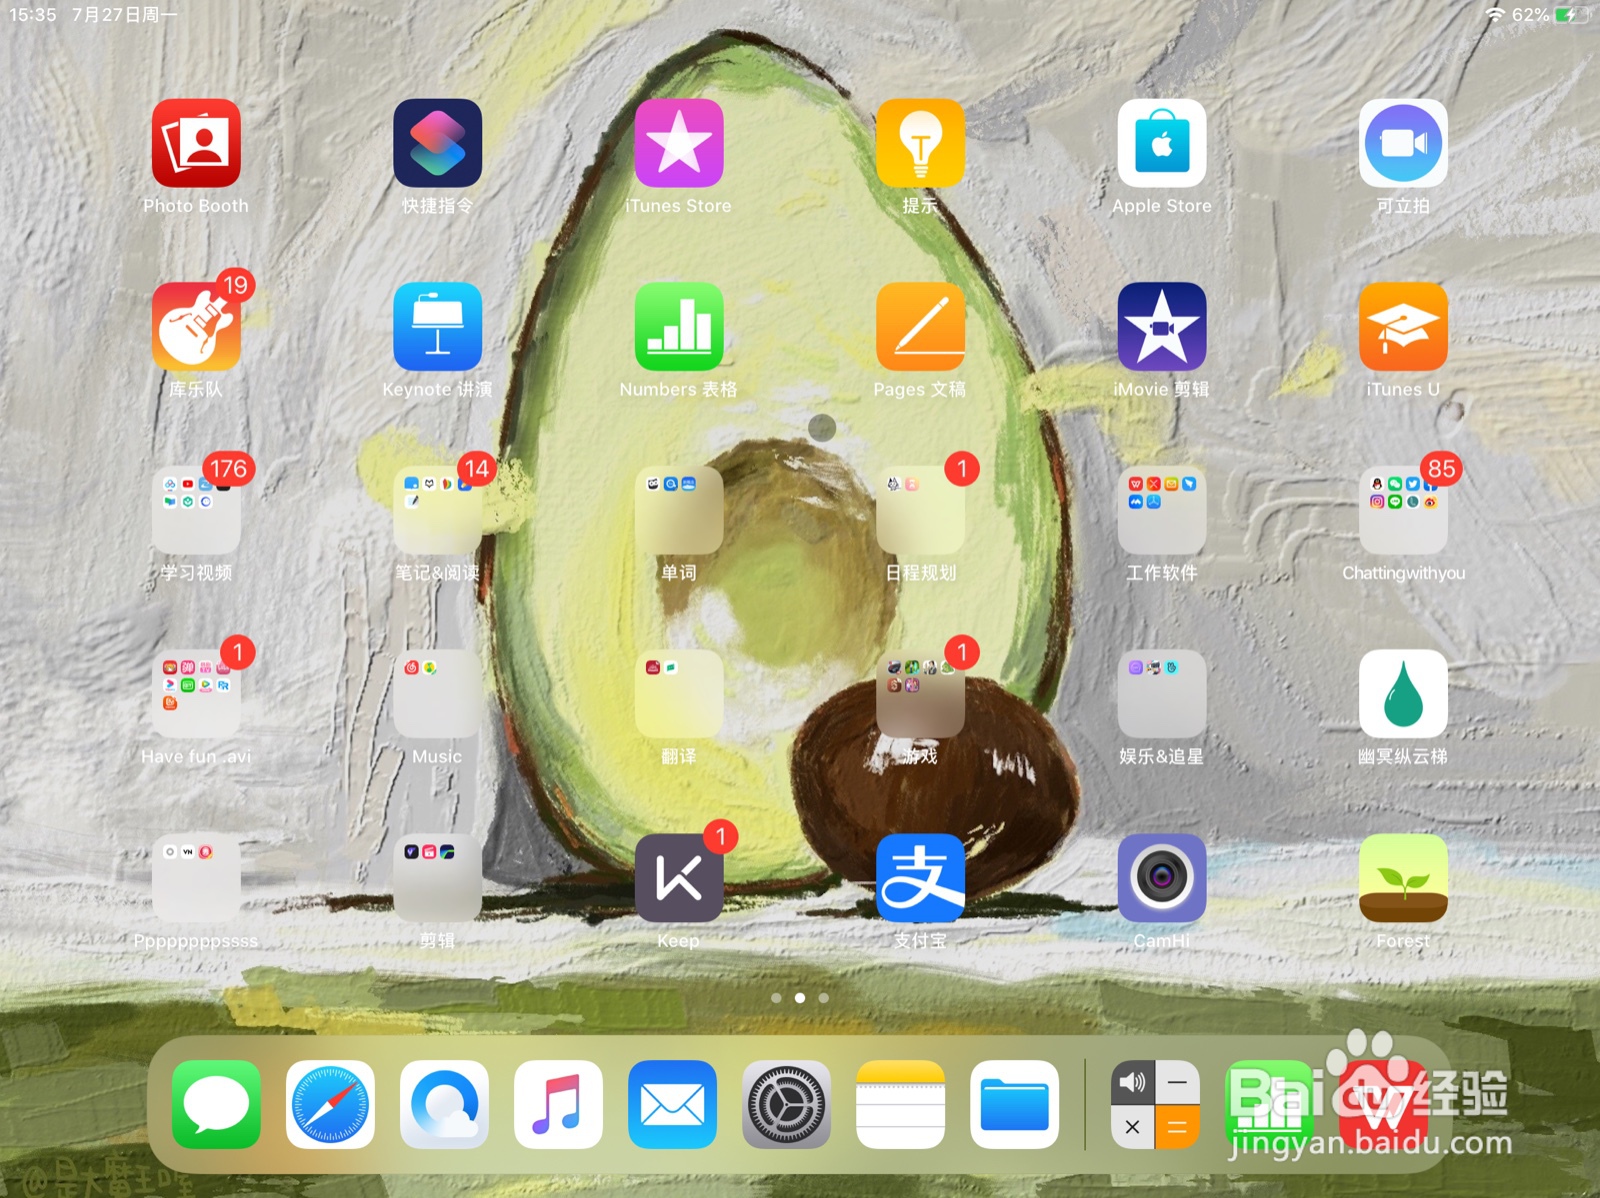Open Files app in the dock
The width and height of the screenshot is (1600, 1198).
(1014, 1104)
